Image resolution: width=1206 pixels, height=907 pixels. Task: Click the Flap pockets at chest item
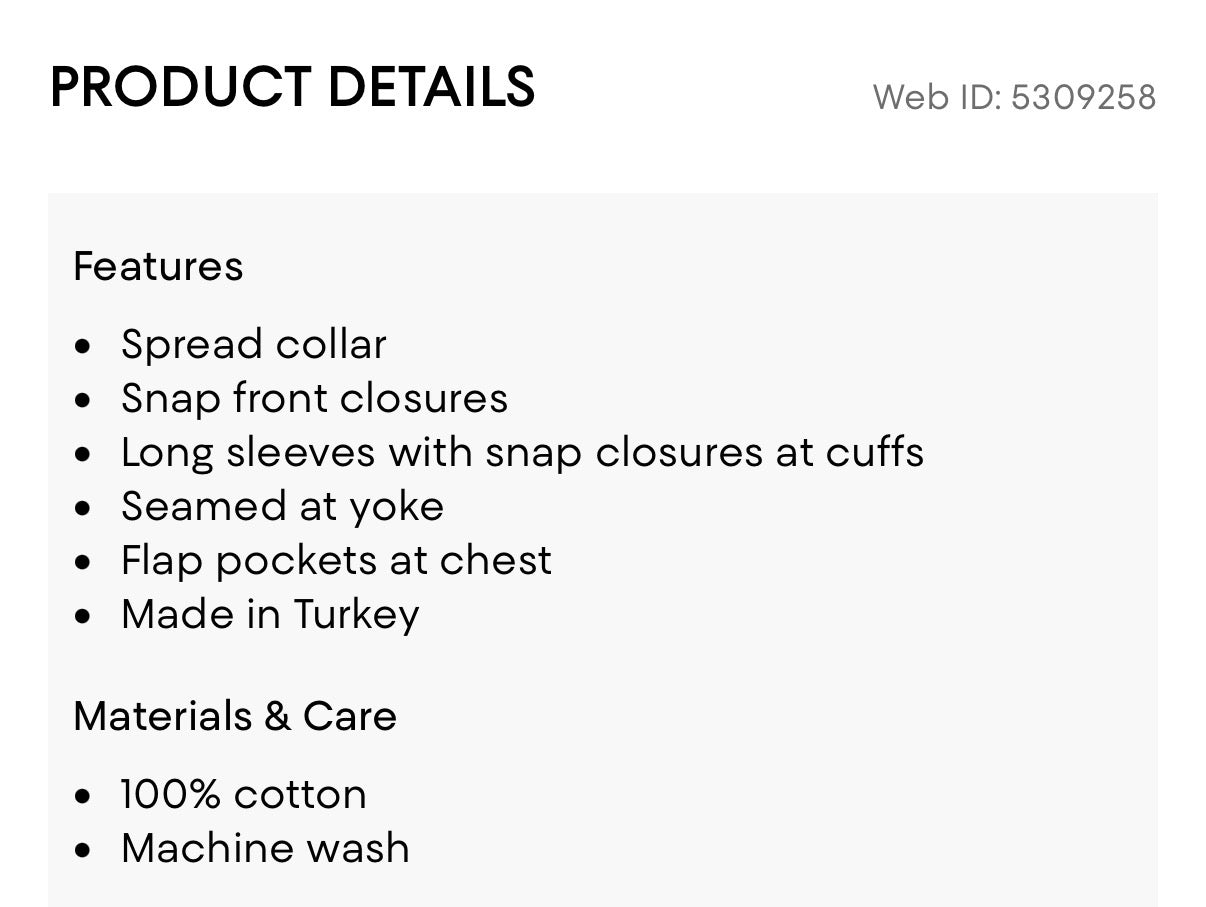(x=336, y=560)
